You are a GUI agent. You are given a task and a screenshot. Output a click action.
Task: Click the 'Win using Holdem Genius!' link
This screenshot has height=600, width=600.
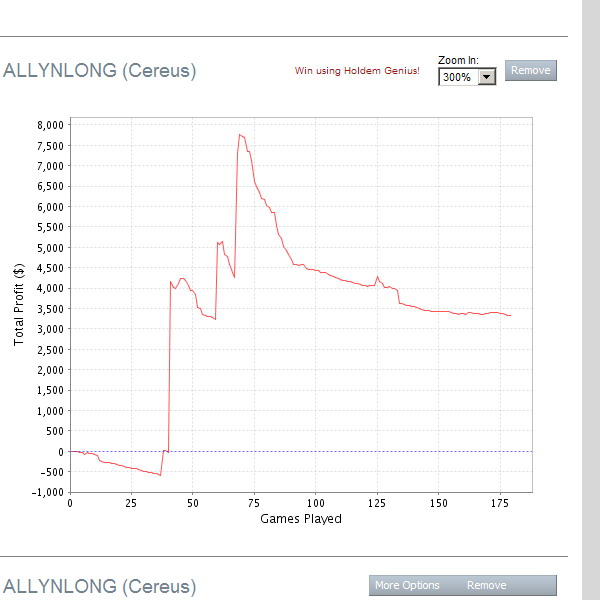(x=357, y=71)
